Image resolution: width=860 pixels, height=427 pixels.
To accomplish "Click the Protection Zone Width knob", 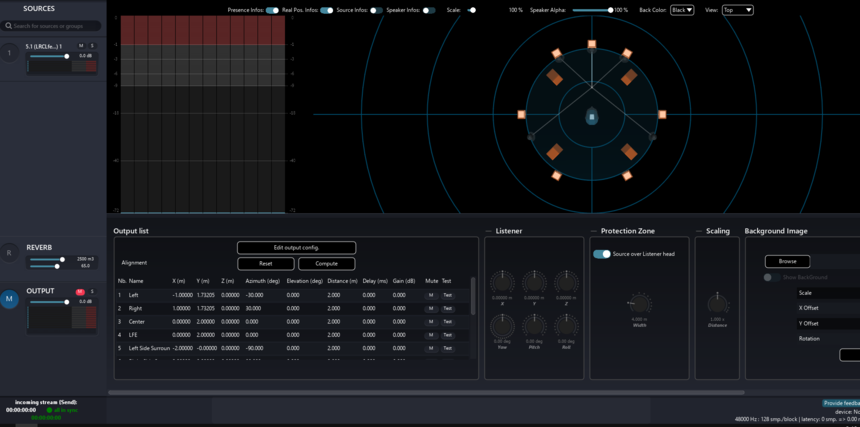I will tap(640, 303).
